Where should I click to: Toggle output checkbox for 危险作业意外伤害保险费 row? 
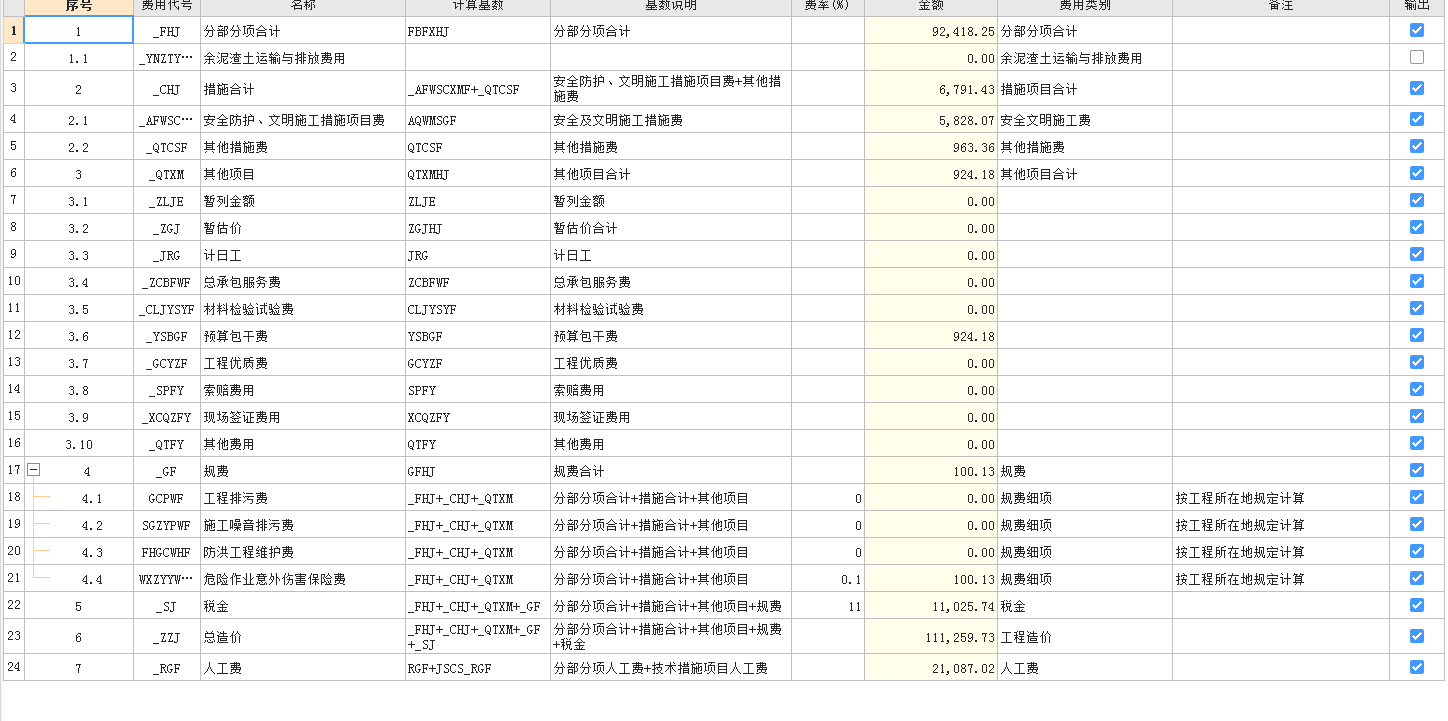[1416, 578]
